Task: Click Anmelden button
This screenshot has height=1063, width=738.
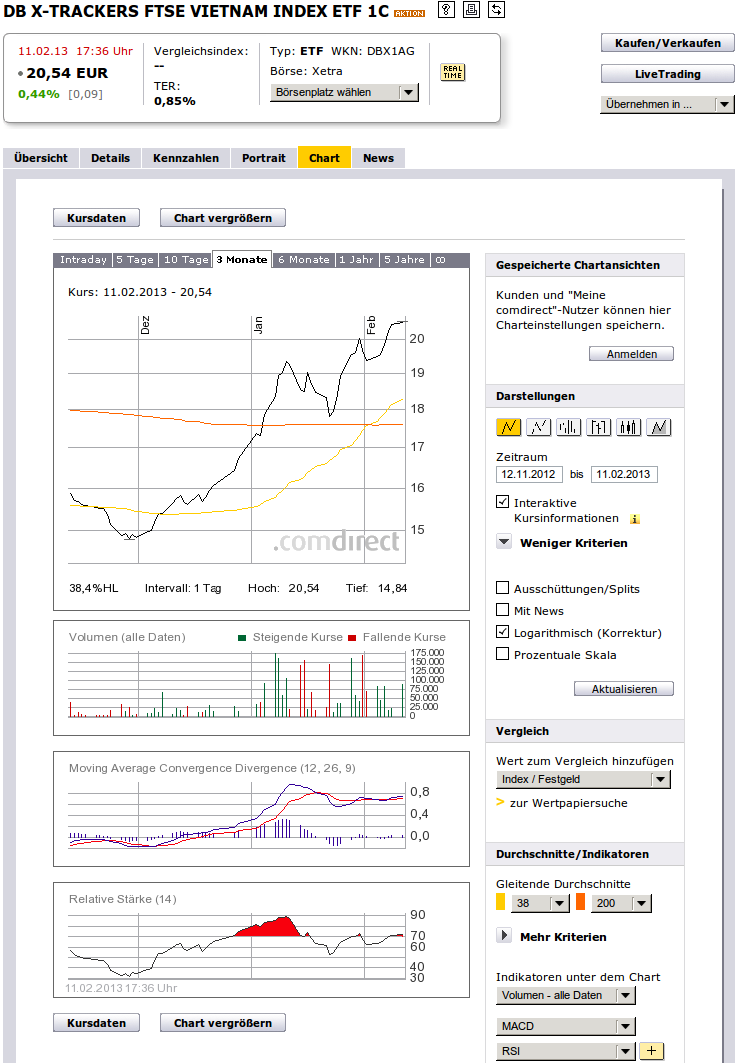Action: click(x=632, y=354)
